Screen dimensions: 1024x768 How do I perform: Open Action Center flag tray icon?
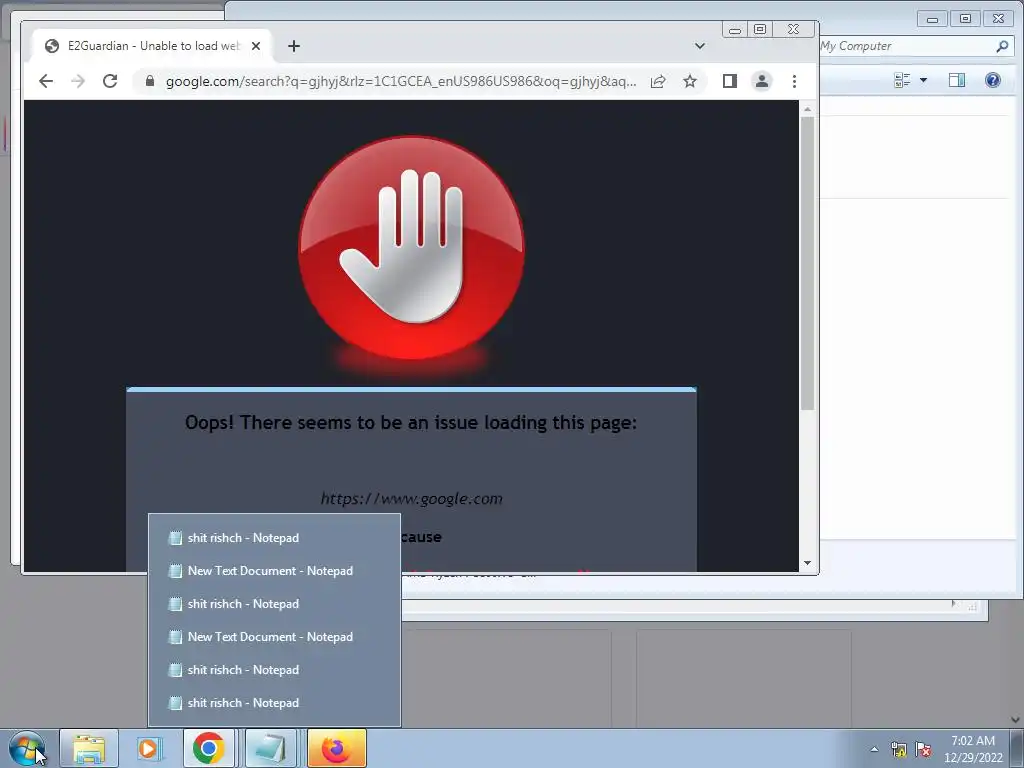pos(923,750)
